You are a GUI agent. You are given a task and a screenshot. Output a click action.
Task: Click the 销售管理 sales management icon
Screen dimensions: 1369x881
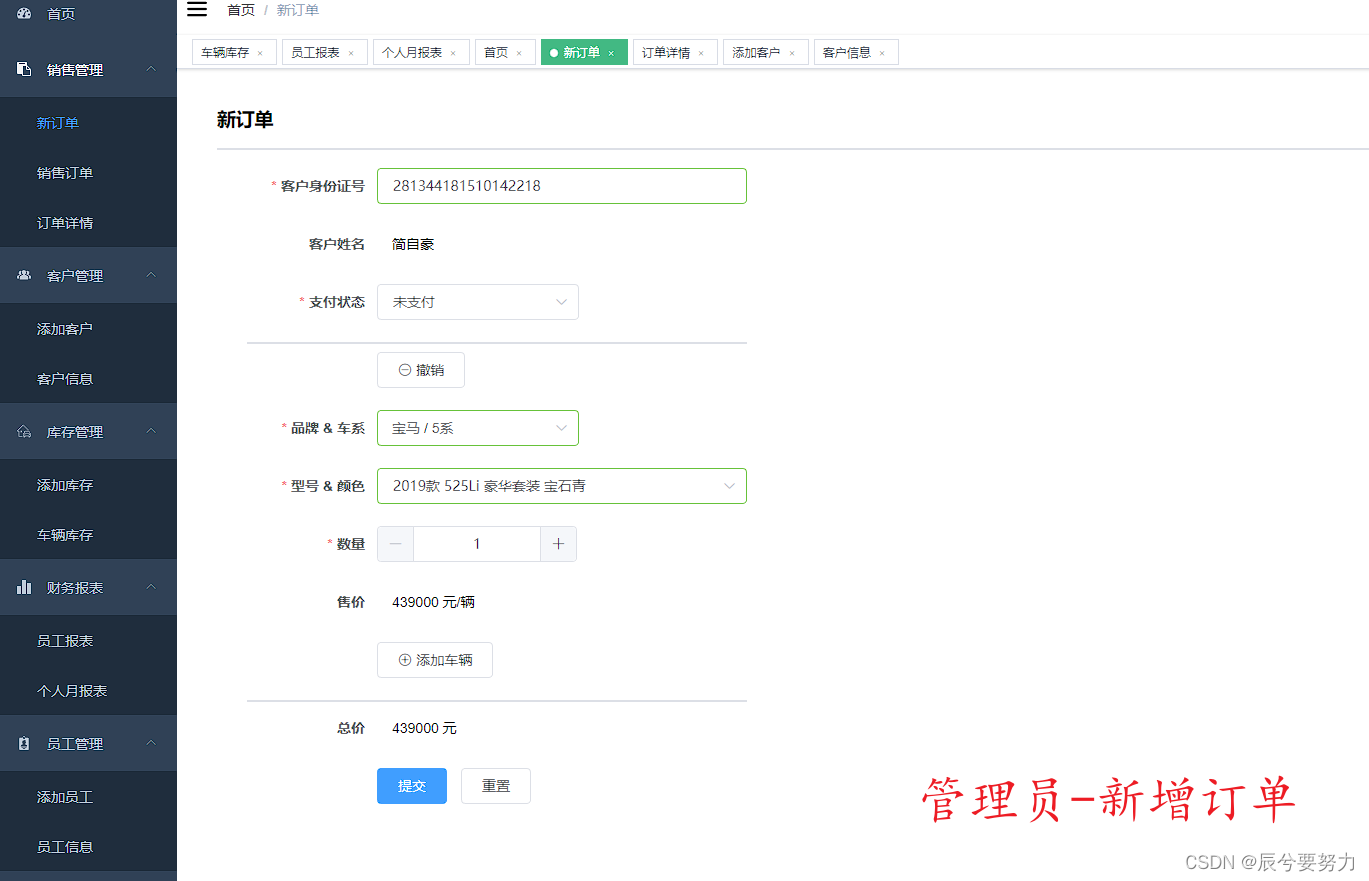coord(23,69)
